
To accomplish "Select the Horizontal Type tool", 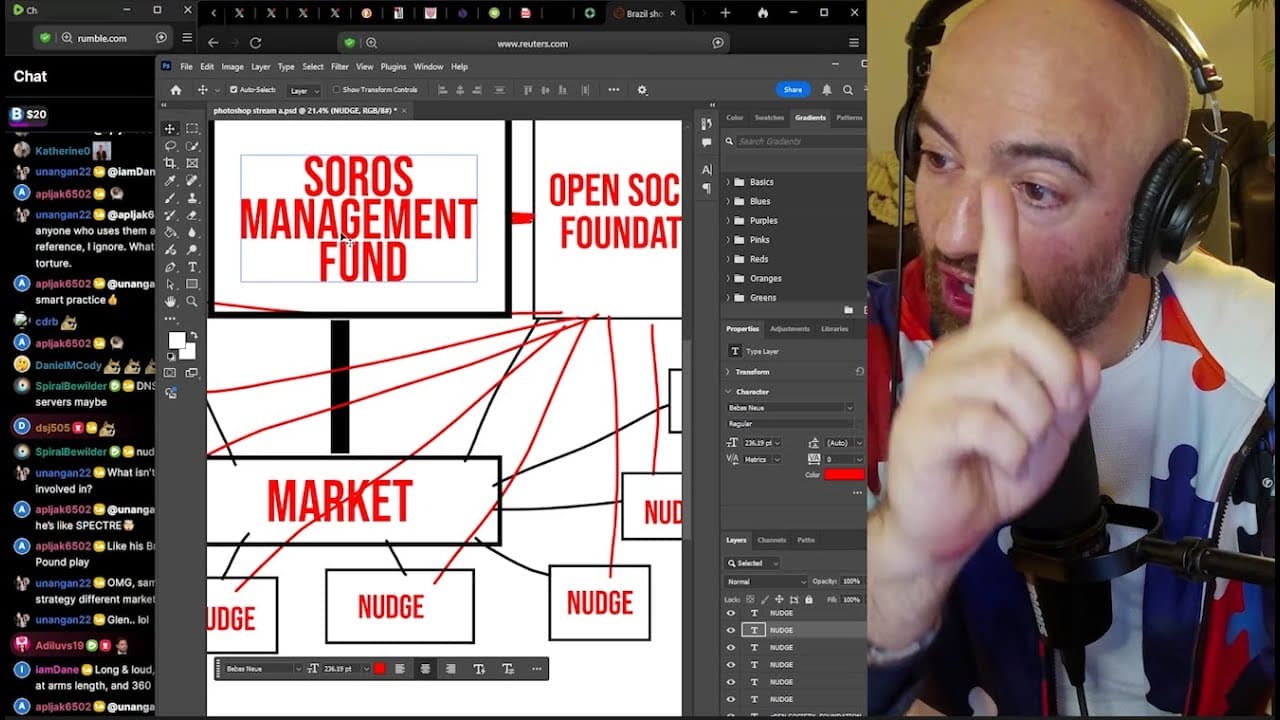I will click(x=192, y=267).
